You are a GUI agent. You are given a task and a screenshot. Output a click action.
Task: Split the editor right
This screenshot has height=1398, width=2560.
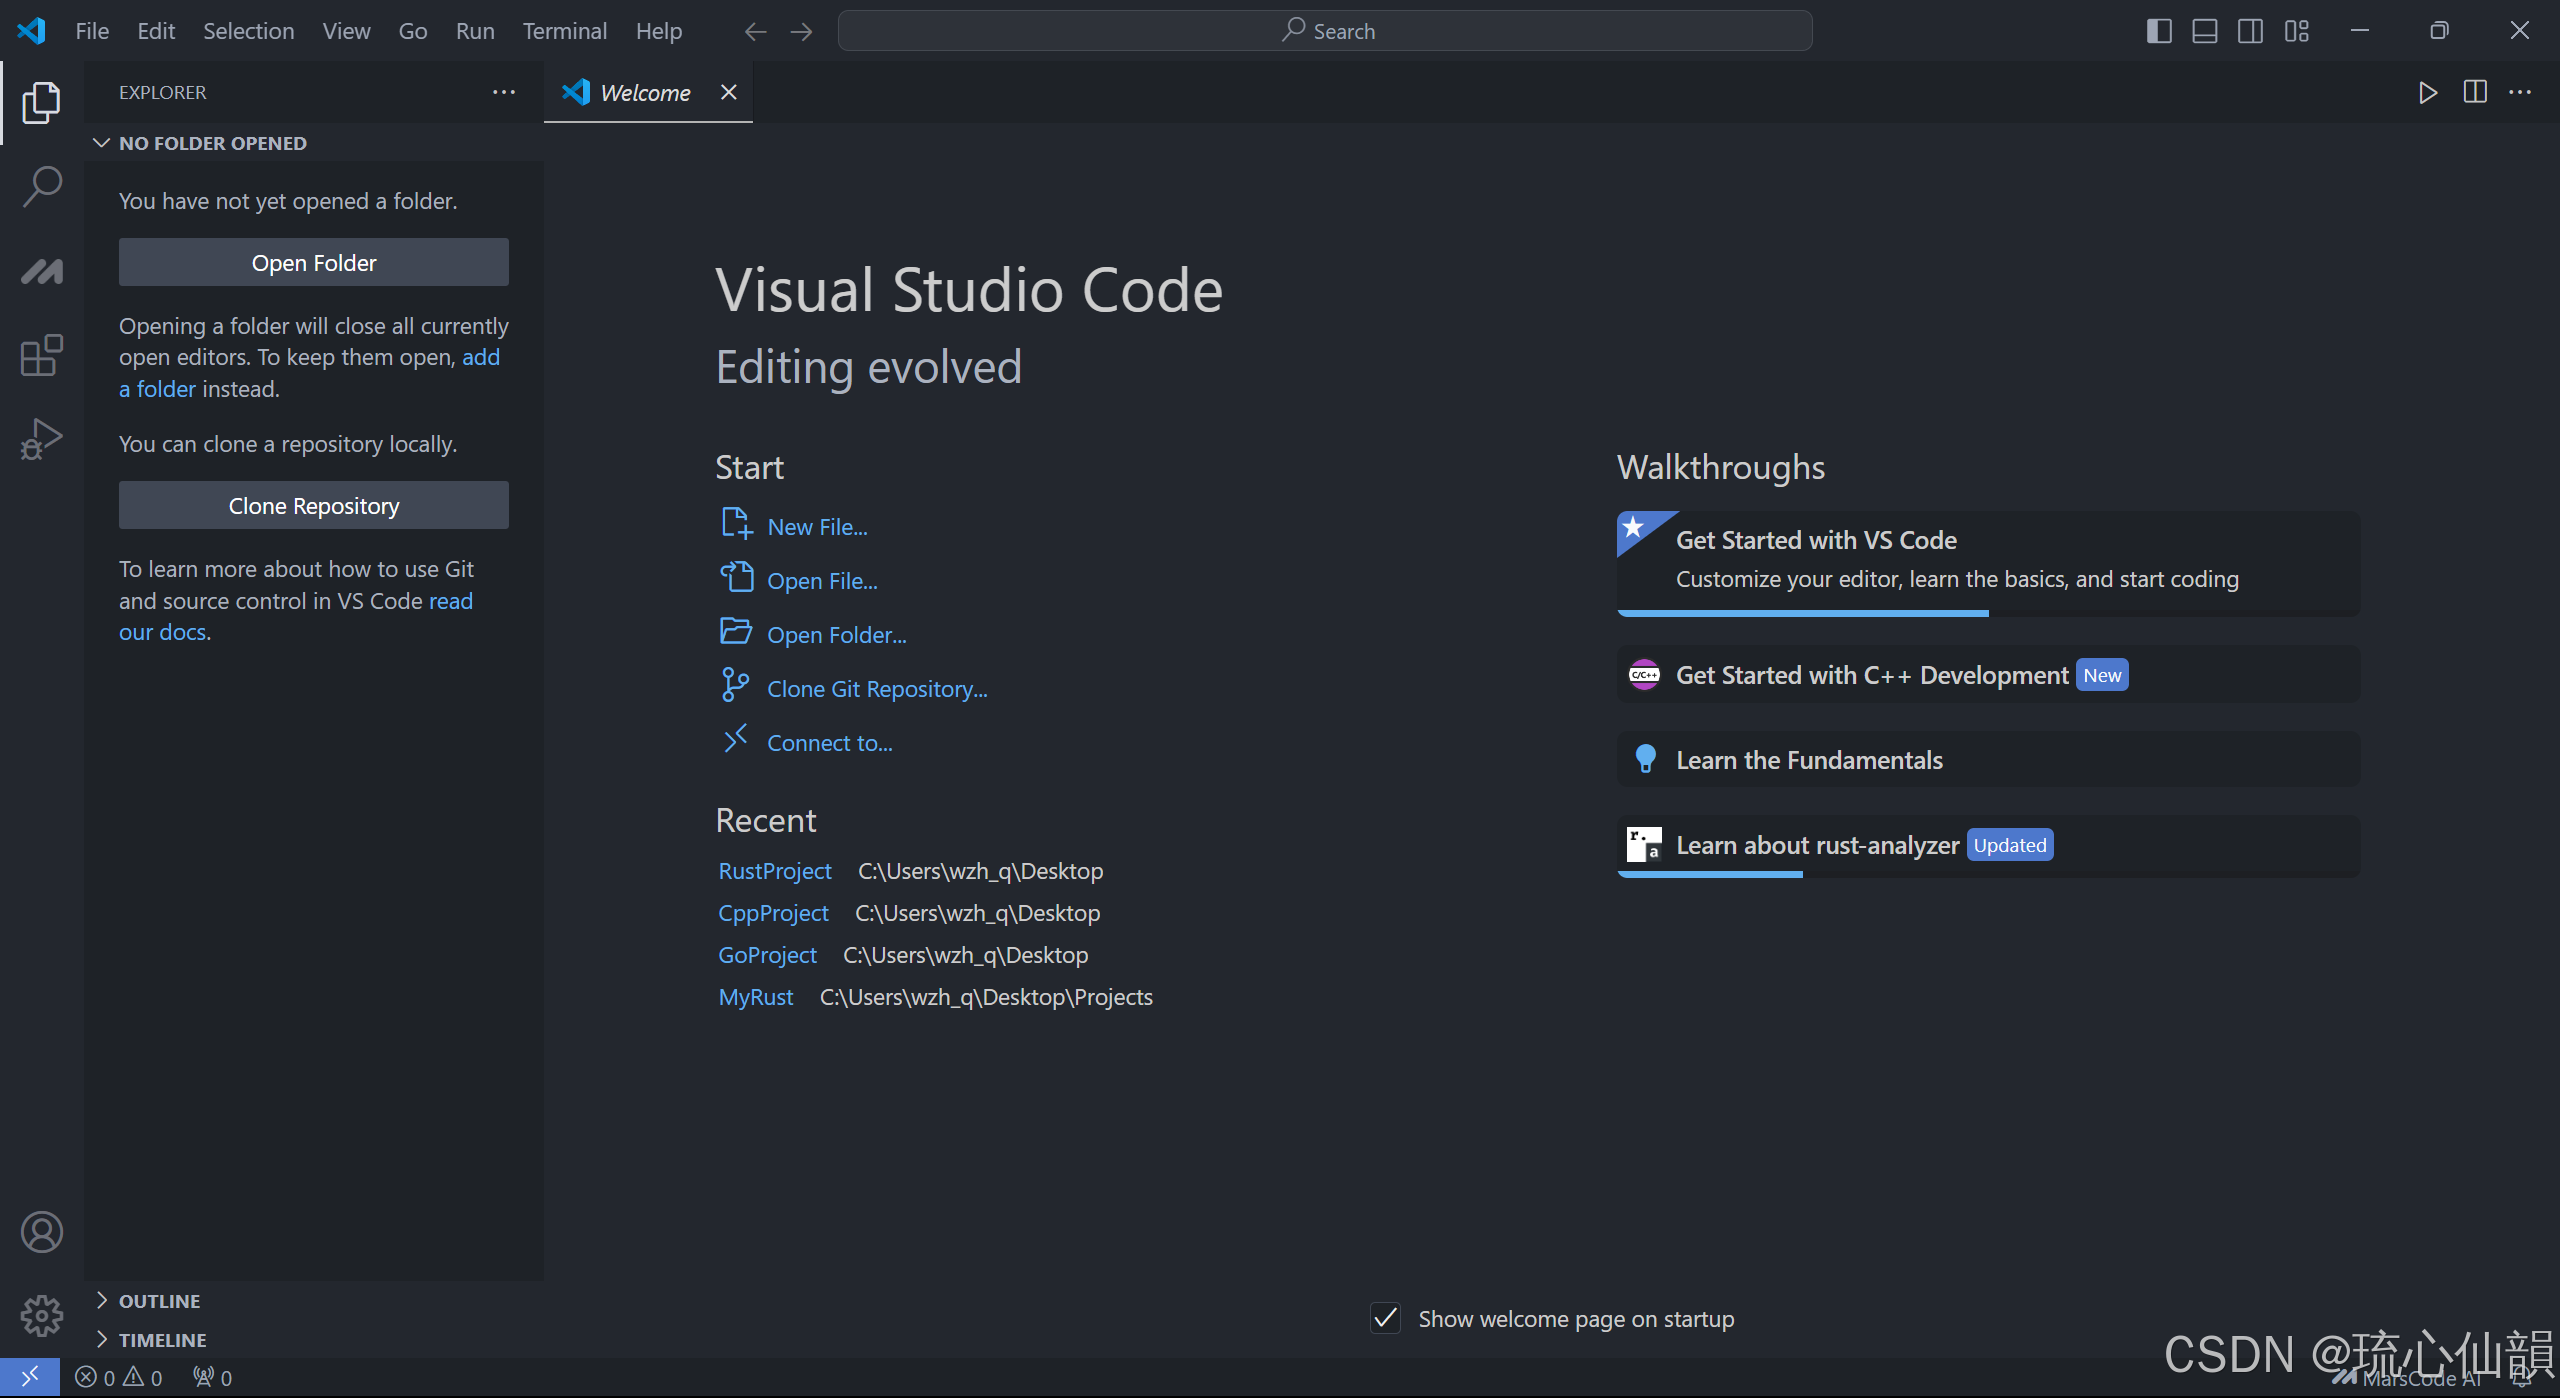[x=2475, y=92]
